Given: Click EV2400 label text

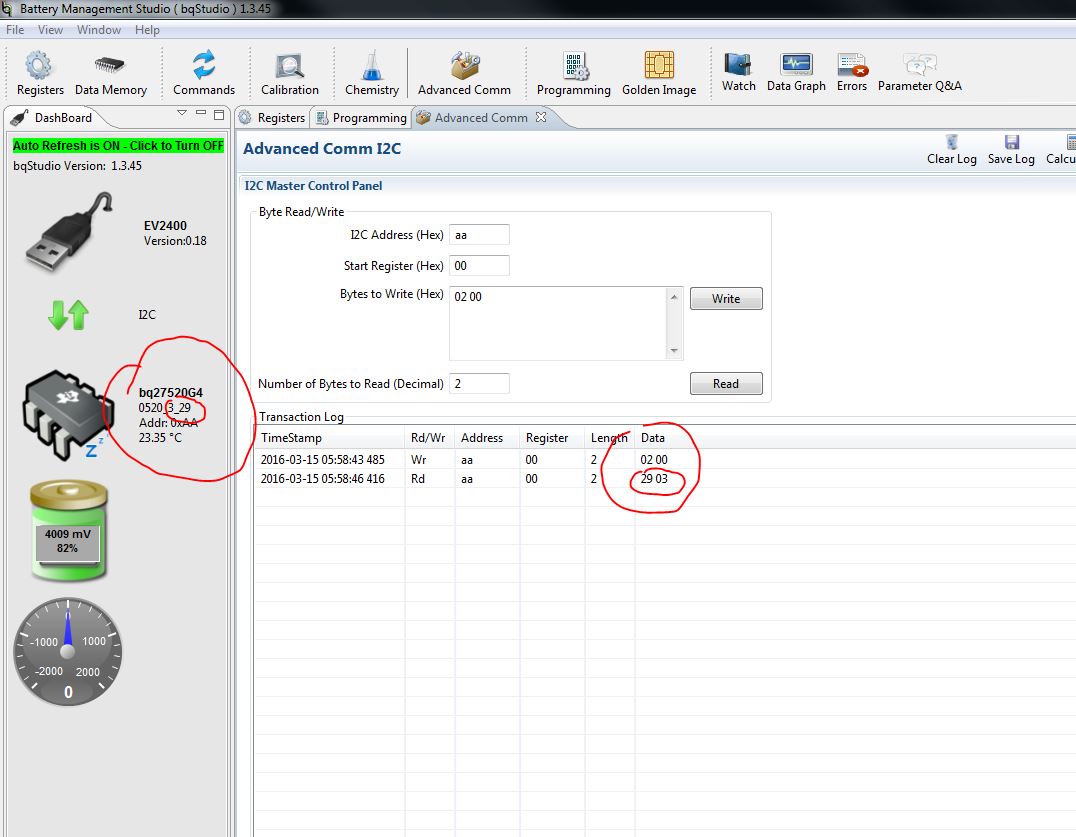Looking at the screenshot, I should [x=165, y=226].
